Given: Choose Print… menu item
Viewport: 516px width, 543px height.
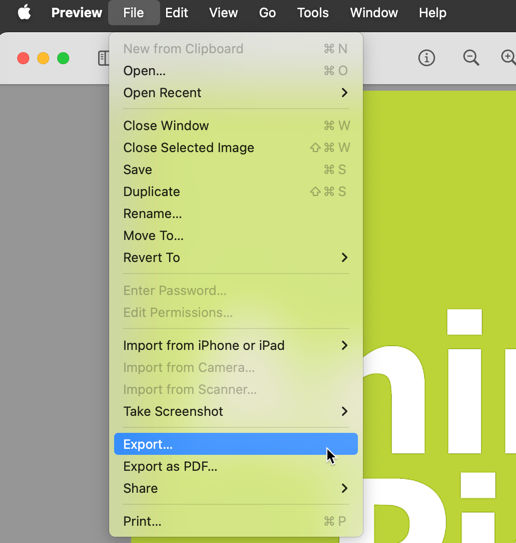Looking at the screenshot, I should point(236,521).
